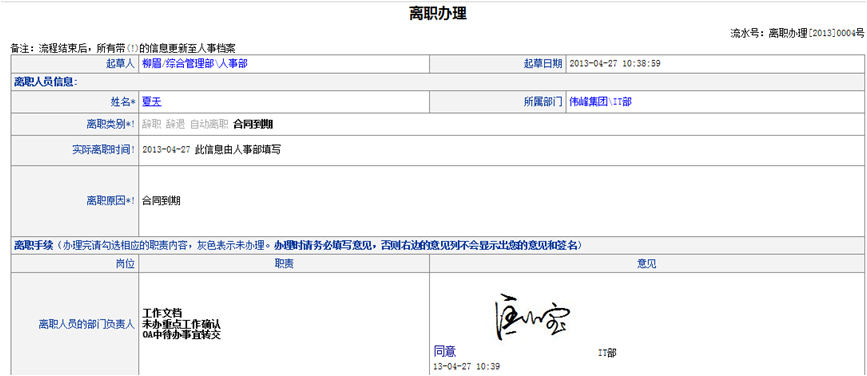Open drafter link 柳眉/综合管理部\人事部

coord(195,64)
